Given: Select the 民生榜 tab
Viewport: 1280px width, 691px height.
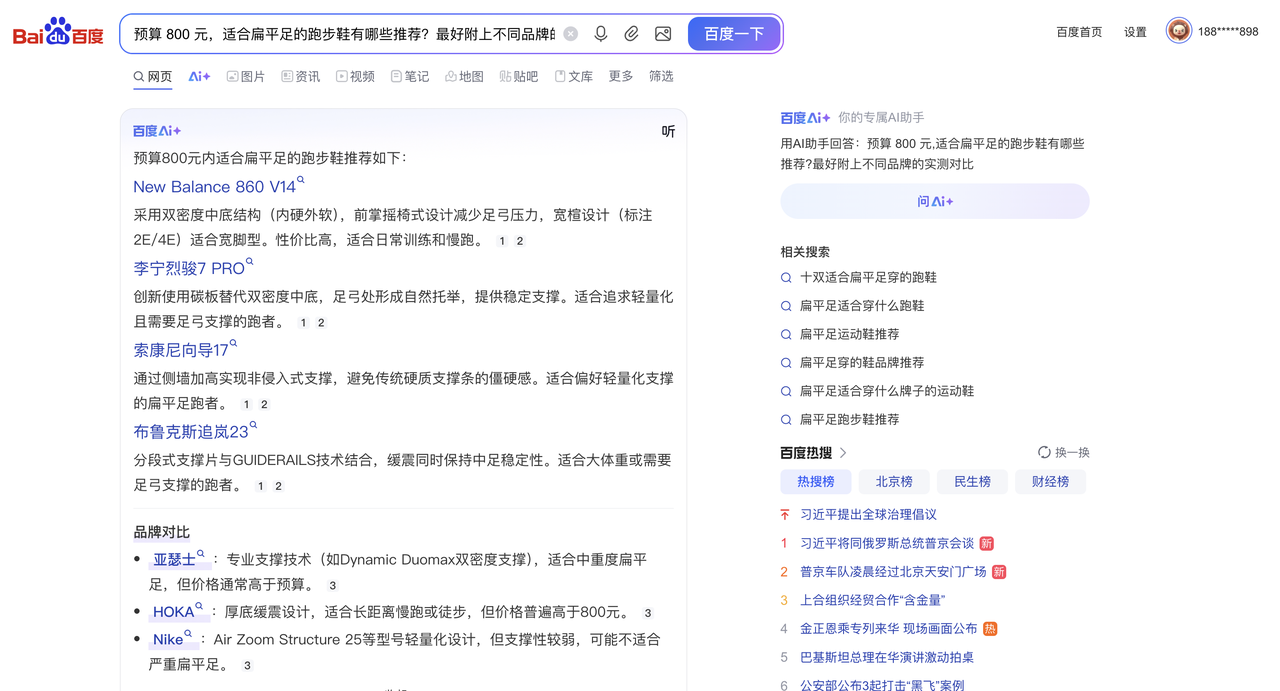Looking at the screenshot, I should click(x=972, y=482).
